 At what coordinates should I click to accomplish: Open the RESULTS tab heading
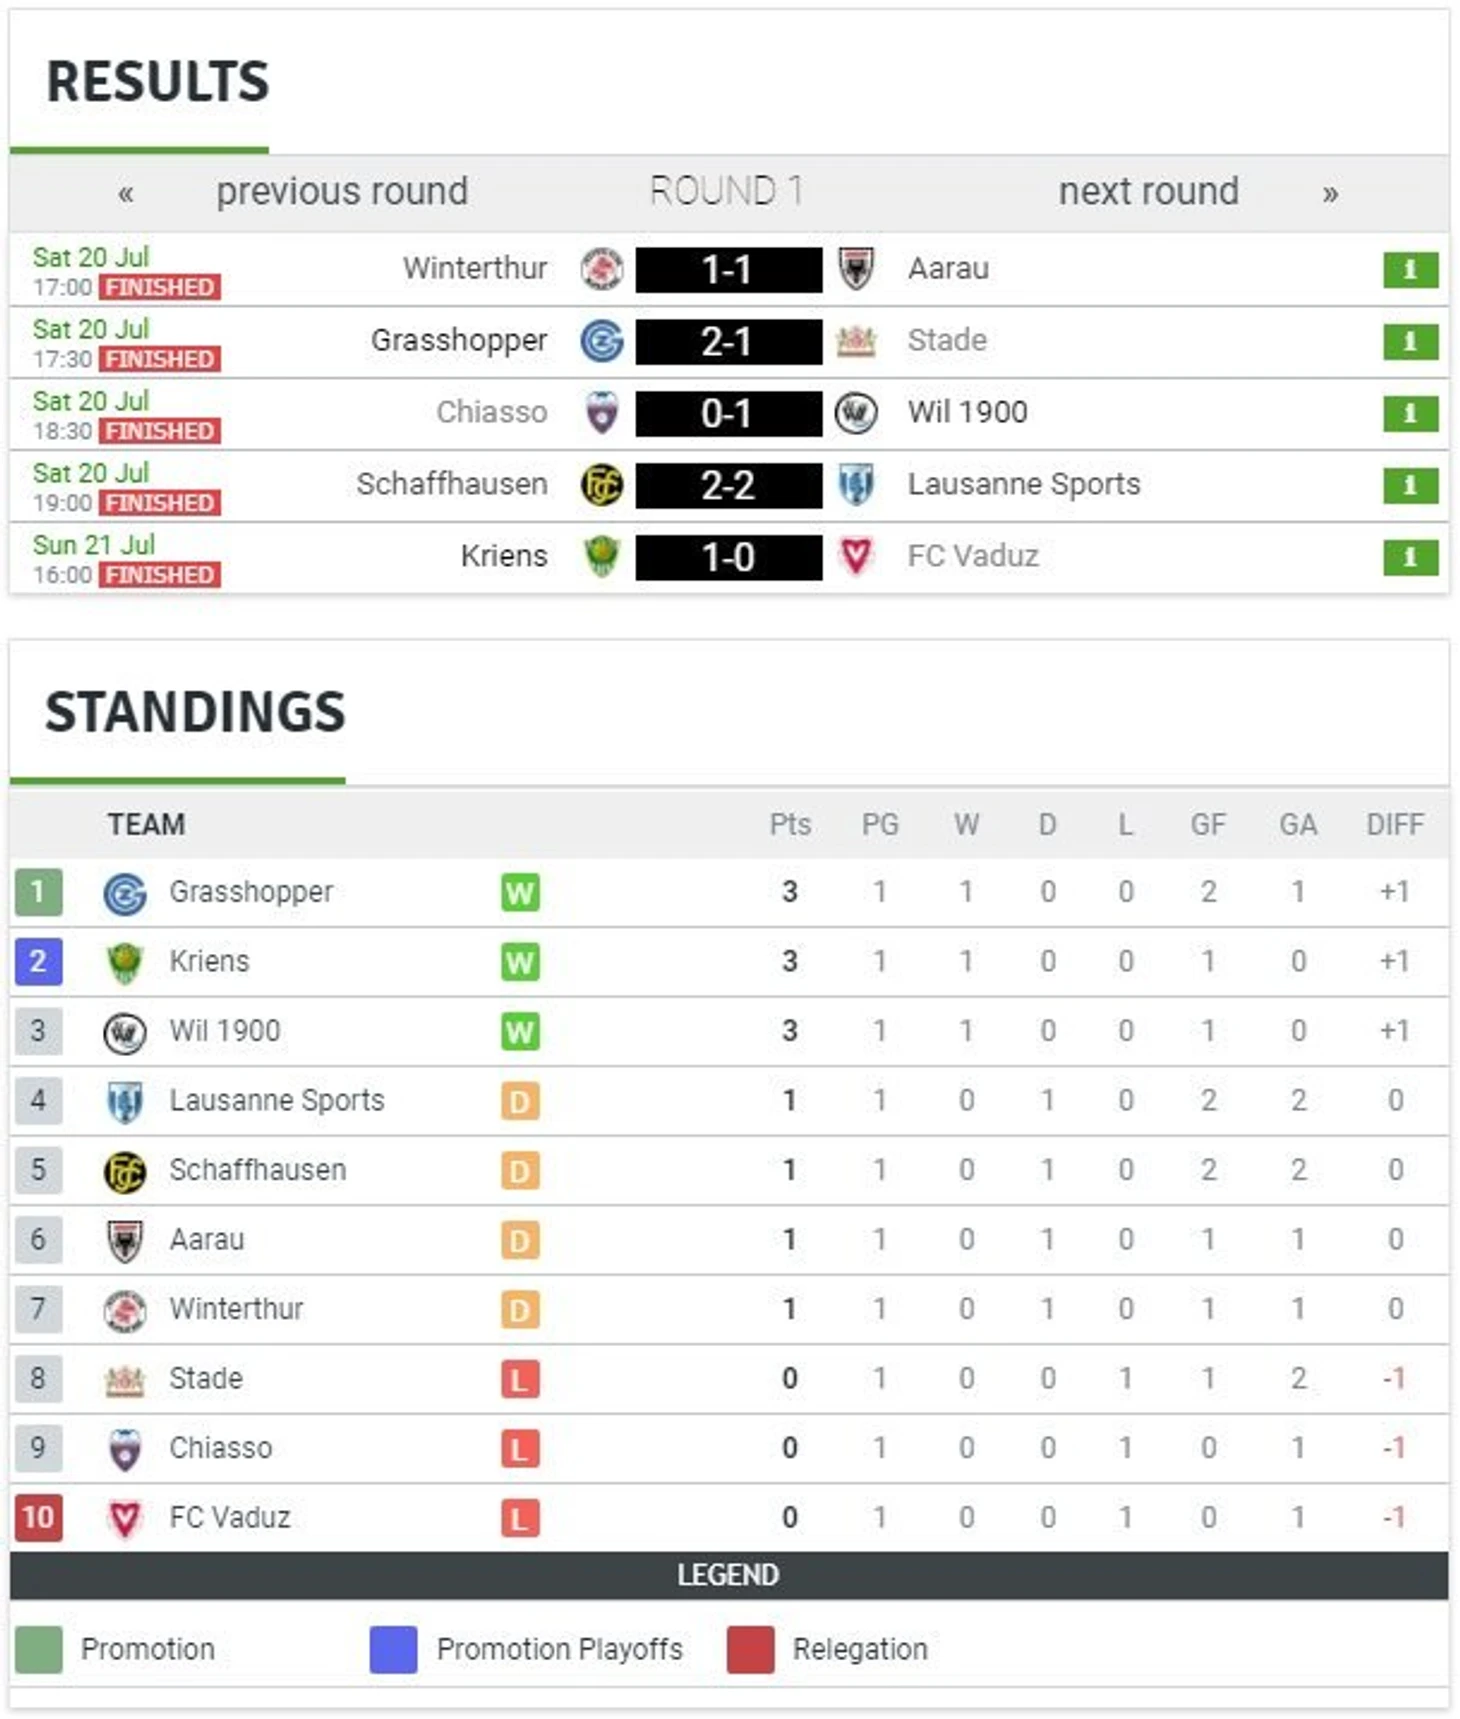pos(157,82)
